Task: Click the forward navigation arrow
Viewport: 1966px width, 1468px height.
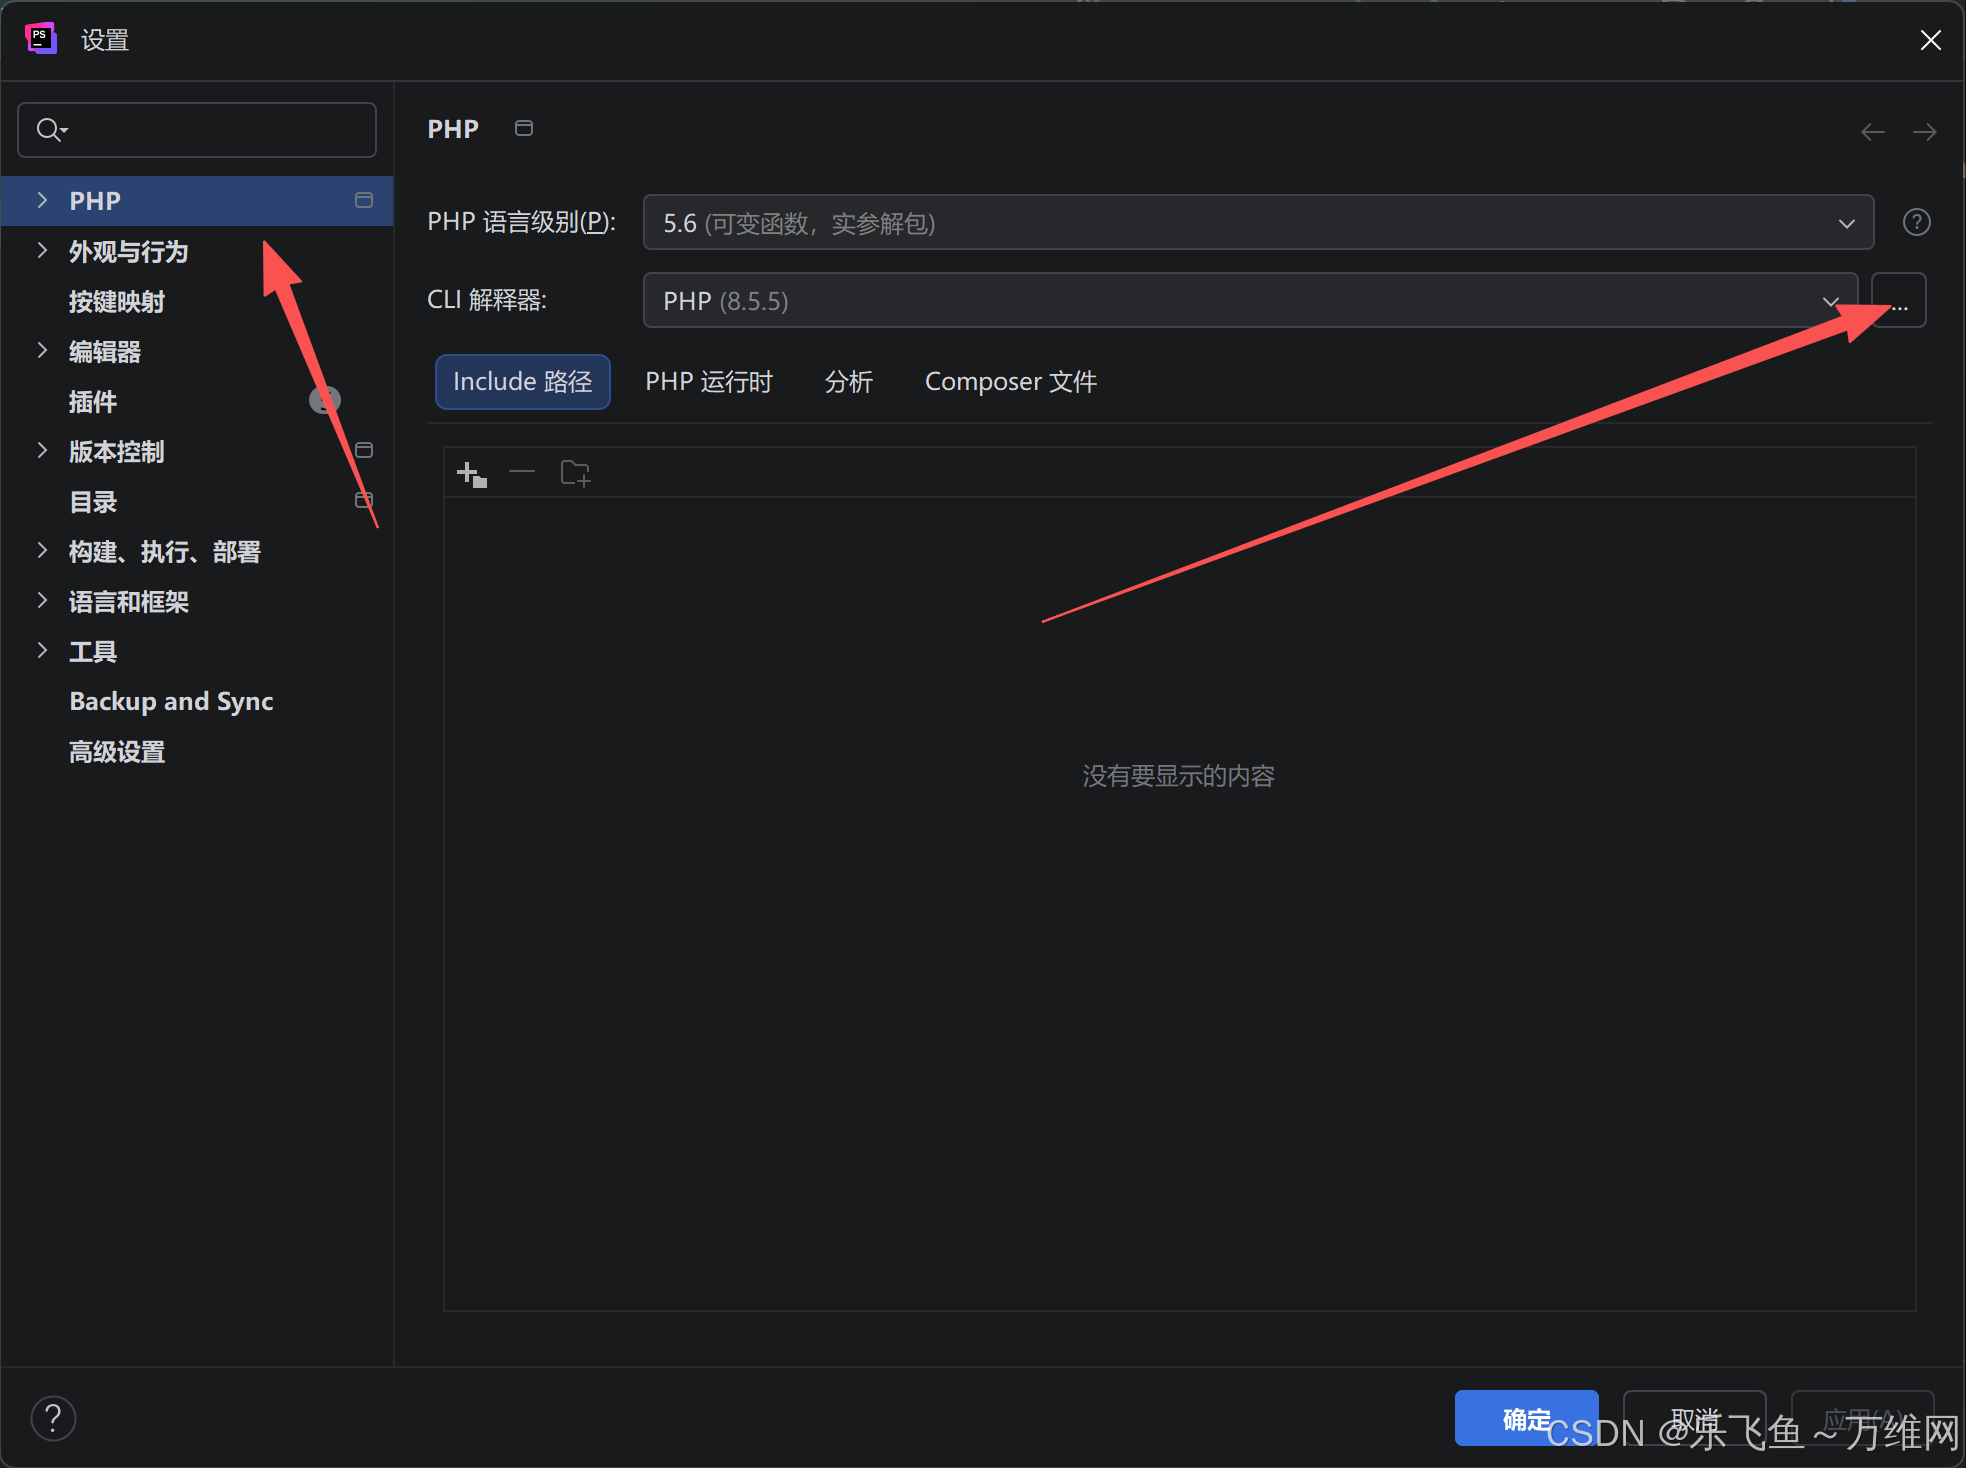Action: [x=1924, y=131]
